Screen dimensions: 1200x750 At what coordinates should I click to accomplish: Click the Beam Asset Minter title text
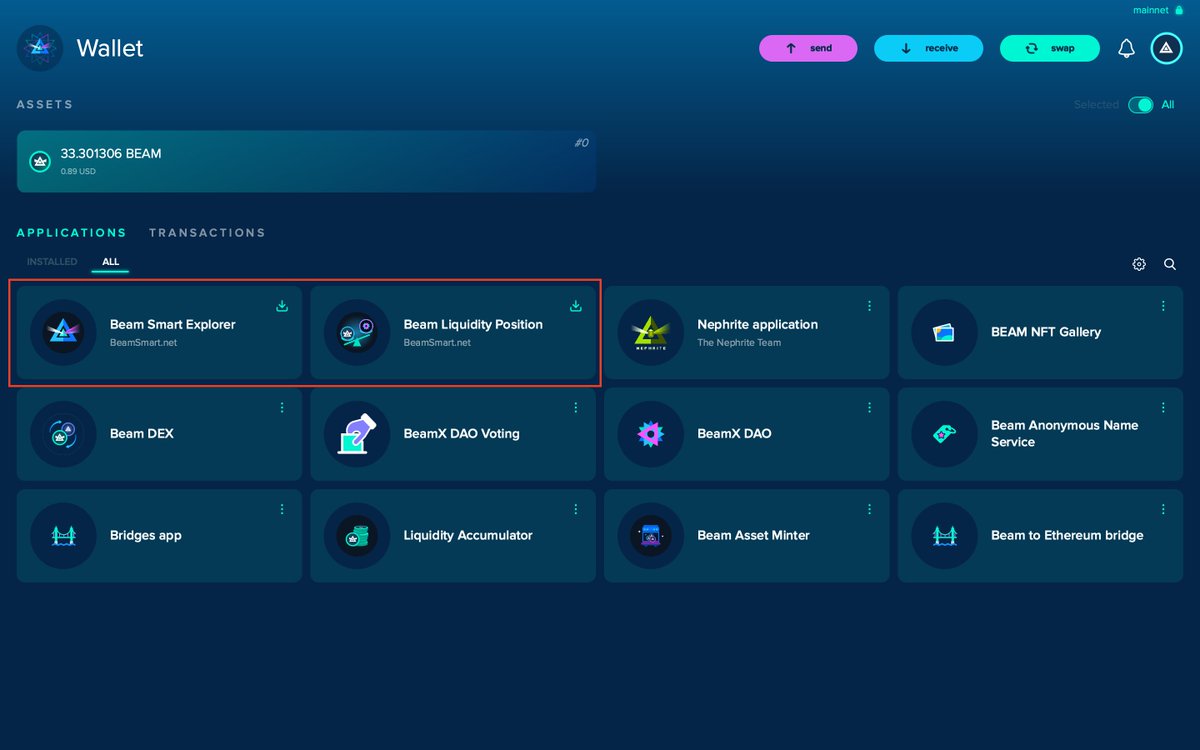(x=753, y=536)
